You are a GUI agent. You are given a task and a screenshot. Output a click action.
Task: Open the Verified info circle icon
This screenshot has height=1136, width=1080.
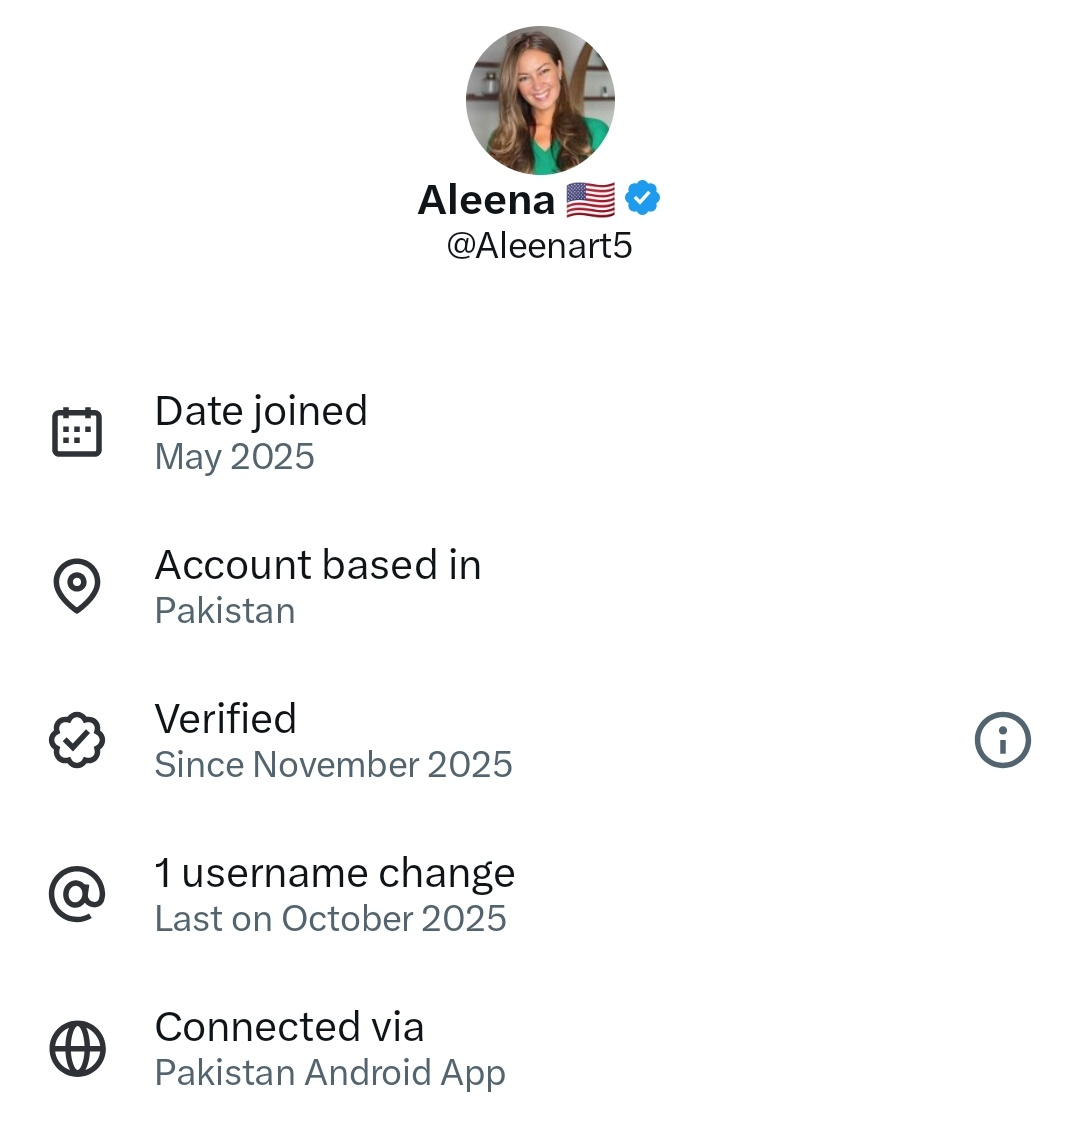coord(1002,740)
